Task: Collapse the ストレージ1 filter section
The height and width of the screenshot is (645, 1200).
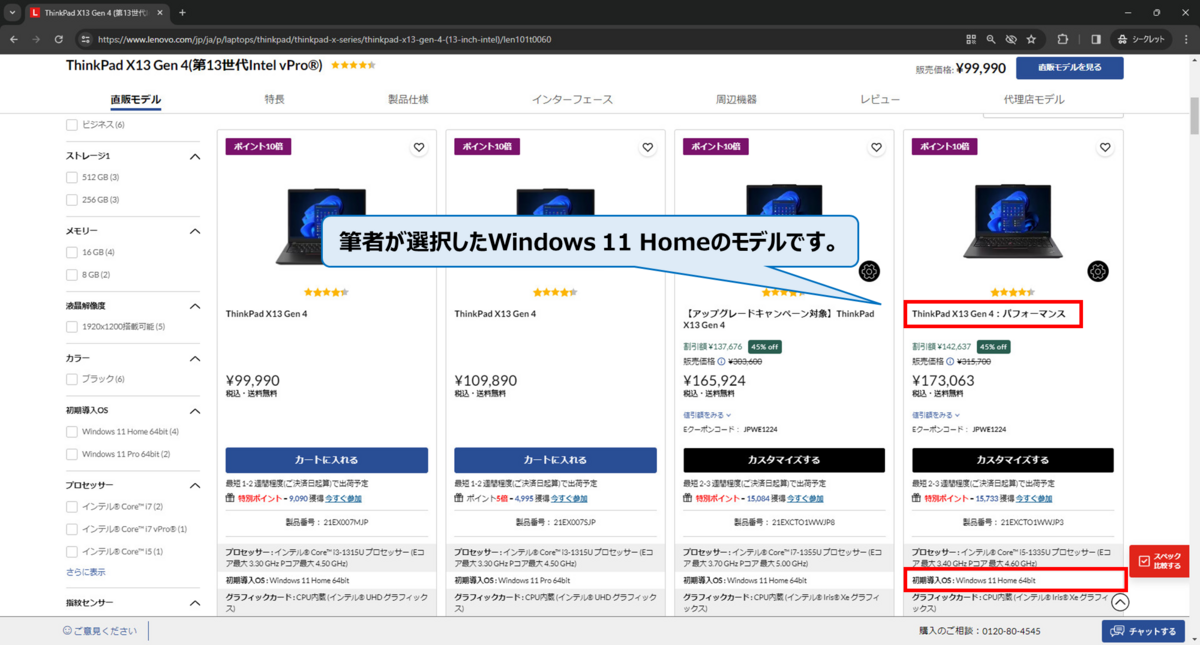Action: coord(195,156)
